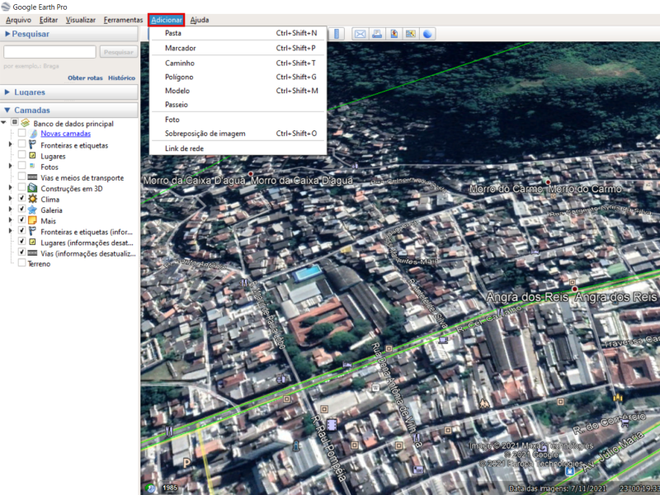660x495 pixels.
Task: Click flag icon of Fronteiras e etiquetas (infor...)
Action: coord(32,232)
